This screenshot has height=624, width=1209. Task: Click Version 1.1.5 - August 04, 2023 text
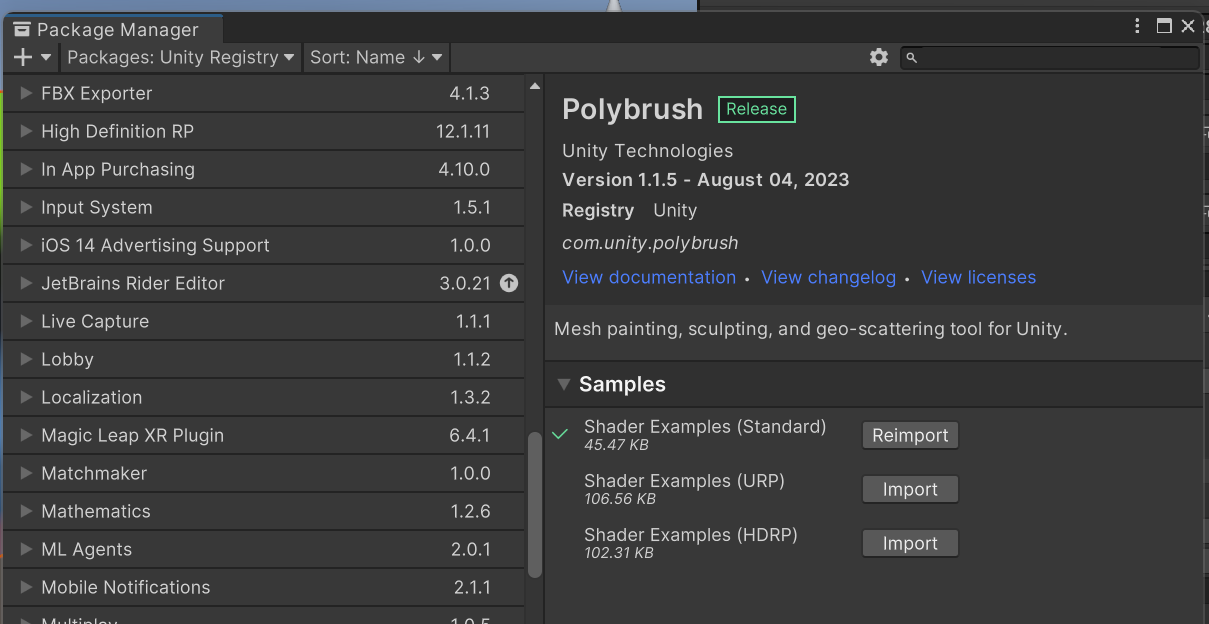coord(705,180)
